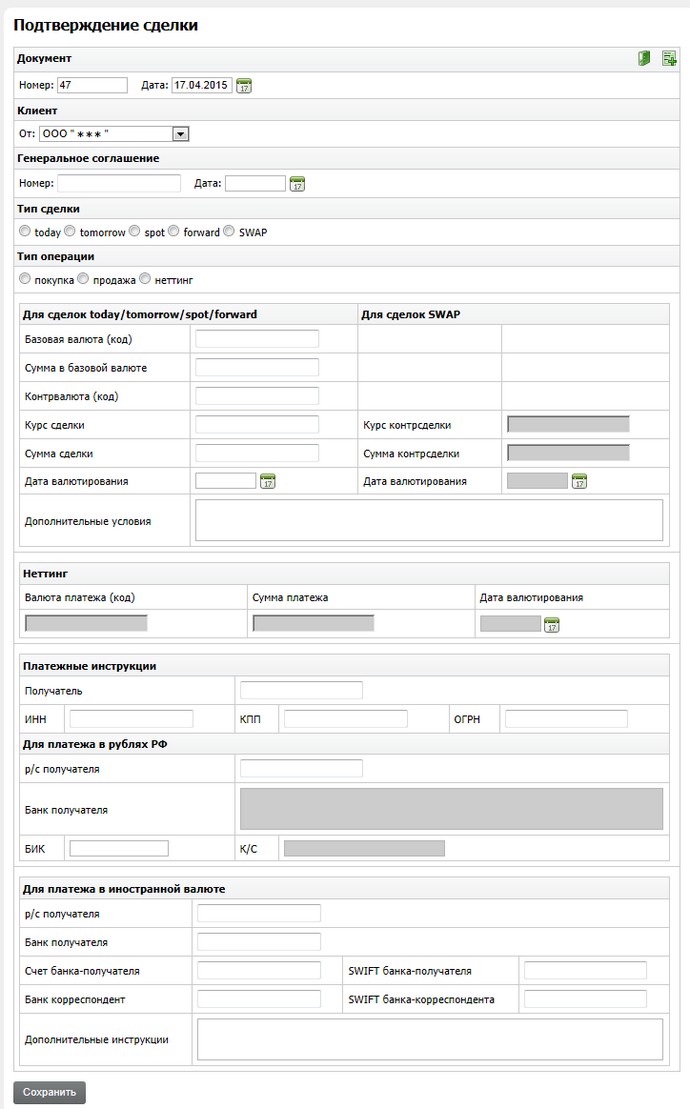Select the forward deal type
690x1109 pixels.
point(173,231)
